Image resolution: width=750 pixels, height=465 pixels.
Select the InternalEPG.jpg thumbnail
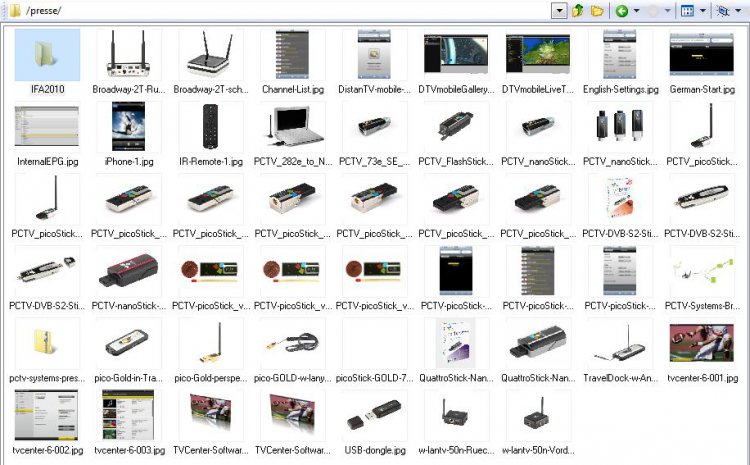pos(46,126)
